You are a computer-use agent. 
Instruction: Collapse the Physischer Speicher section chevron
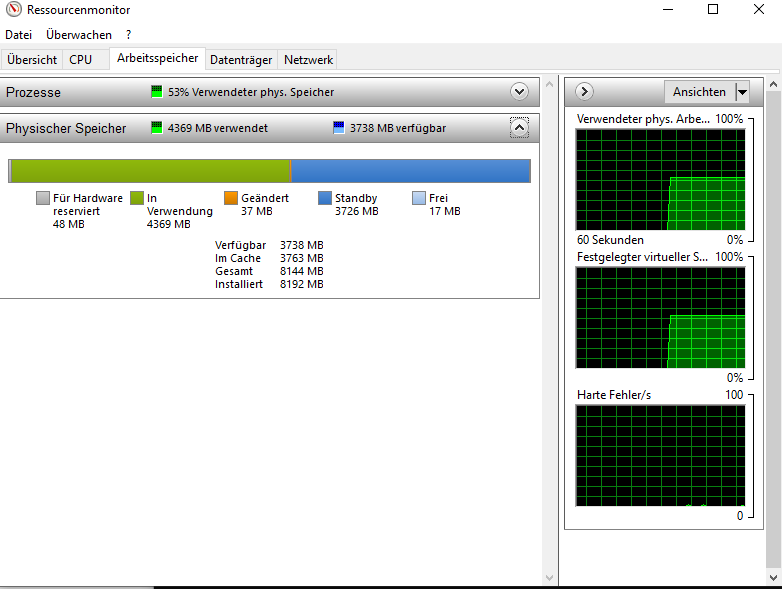click(519, 128)
